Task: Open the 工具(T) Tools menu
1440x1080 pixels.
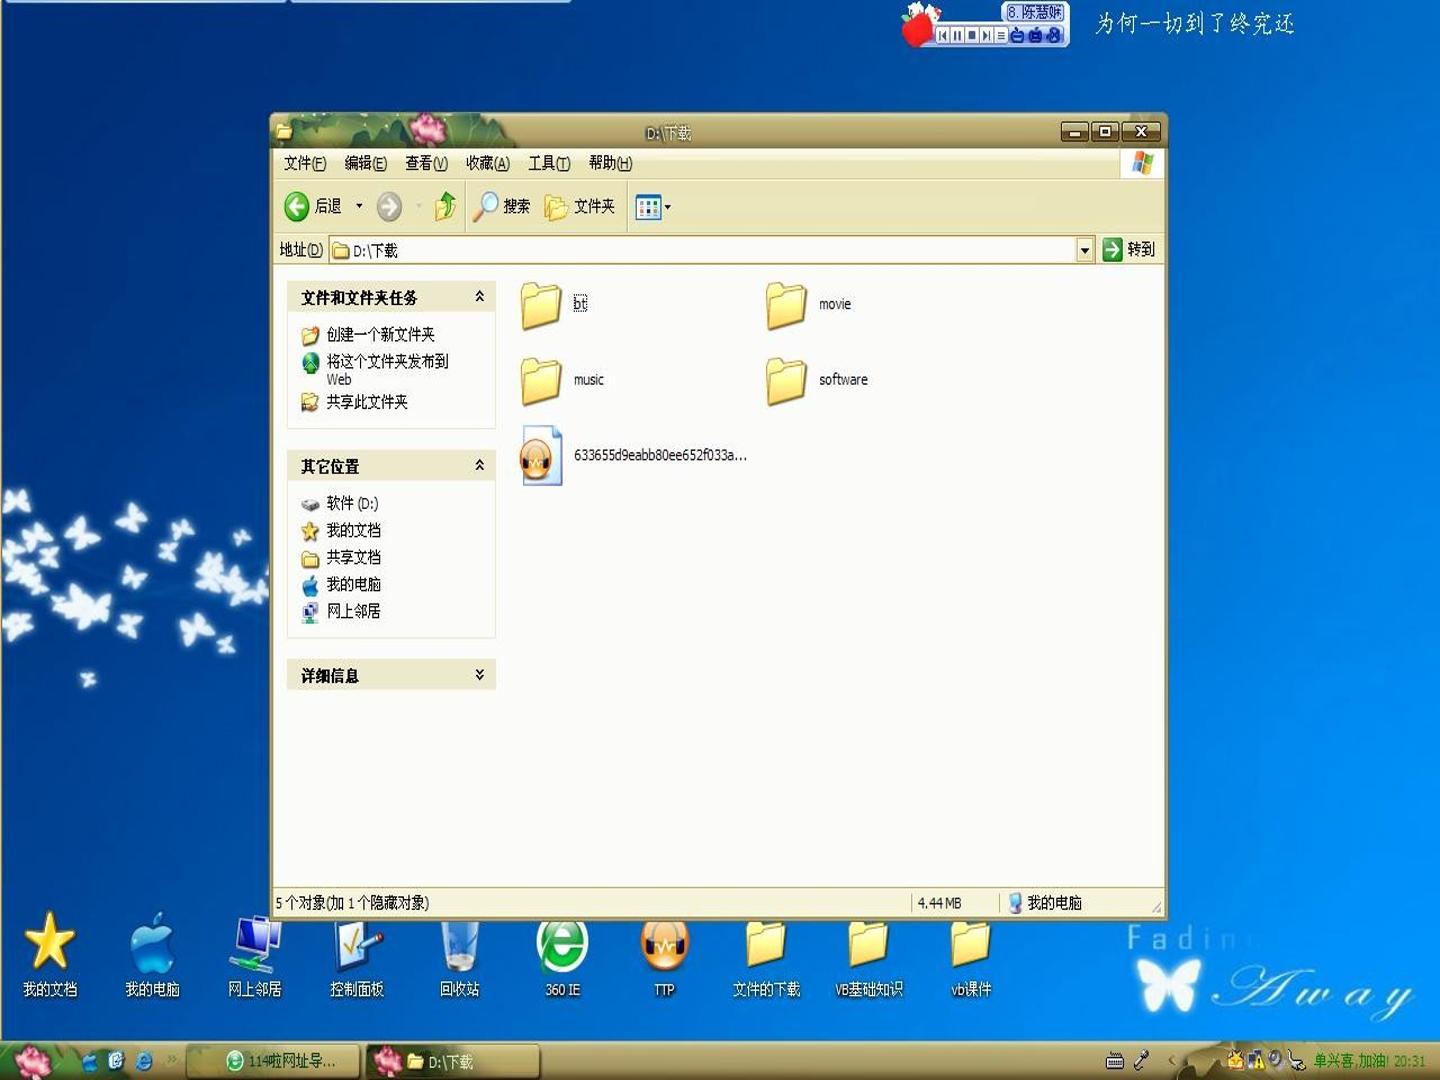Action: (549, 163)
